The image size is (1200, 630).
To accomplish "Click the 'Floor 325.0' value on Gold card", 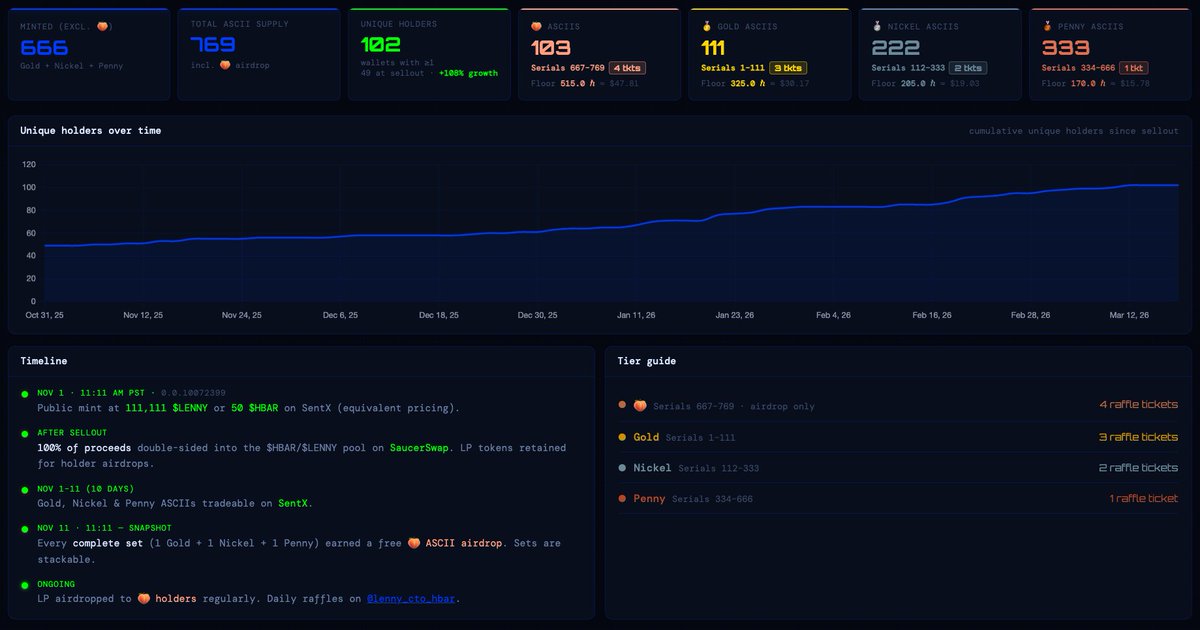I will 734,84.
